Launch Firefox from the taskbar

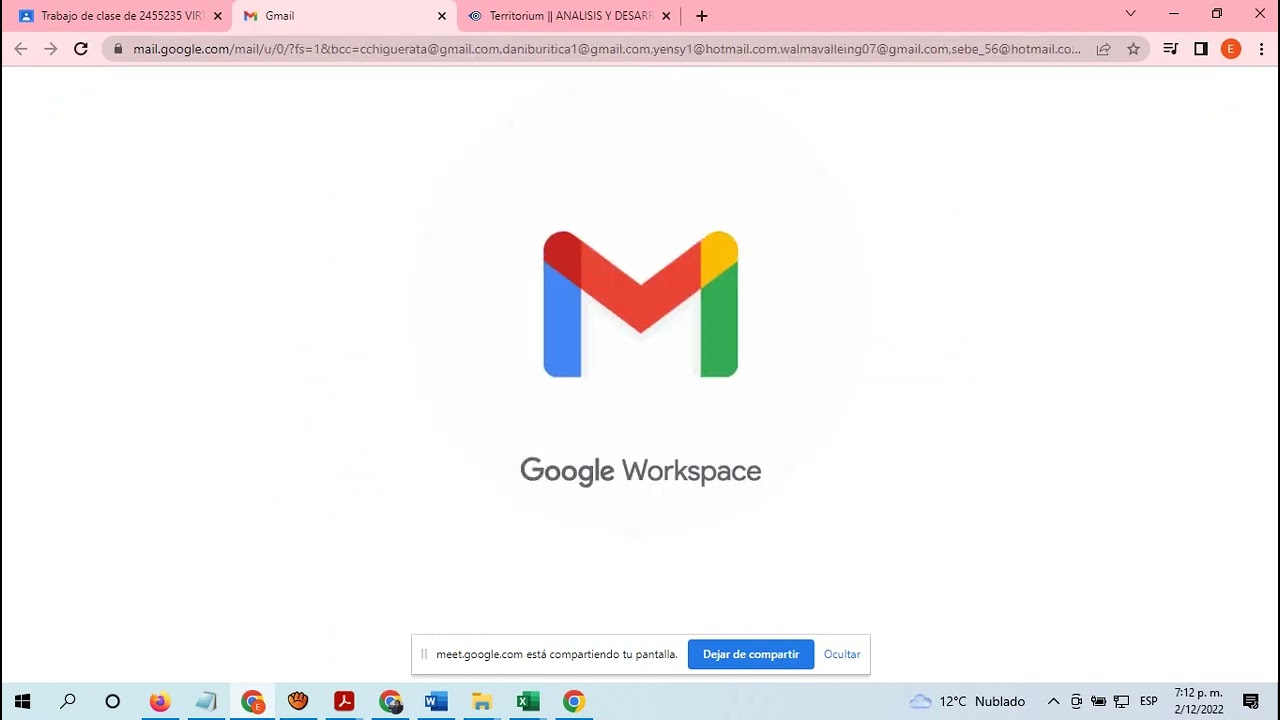[x=160, y=701]
